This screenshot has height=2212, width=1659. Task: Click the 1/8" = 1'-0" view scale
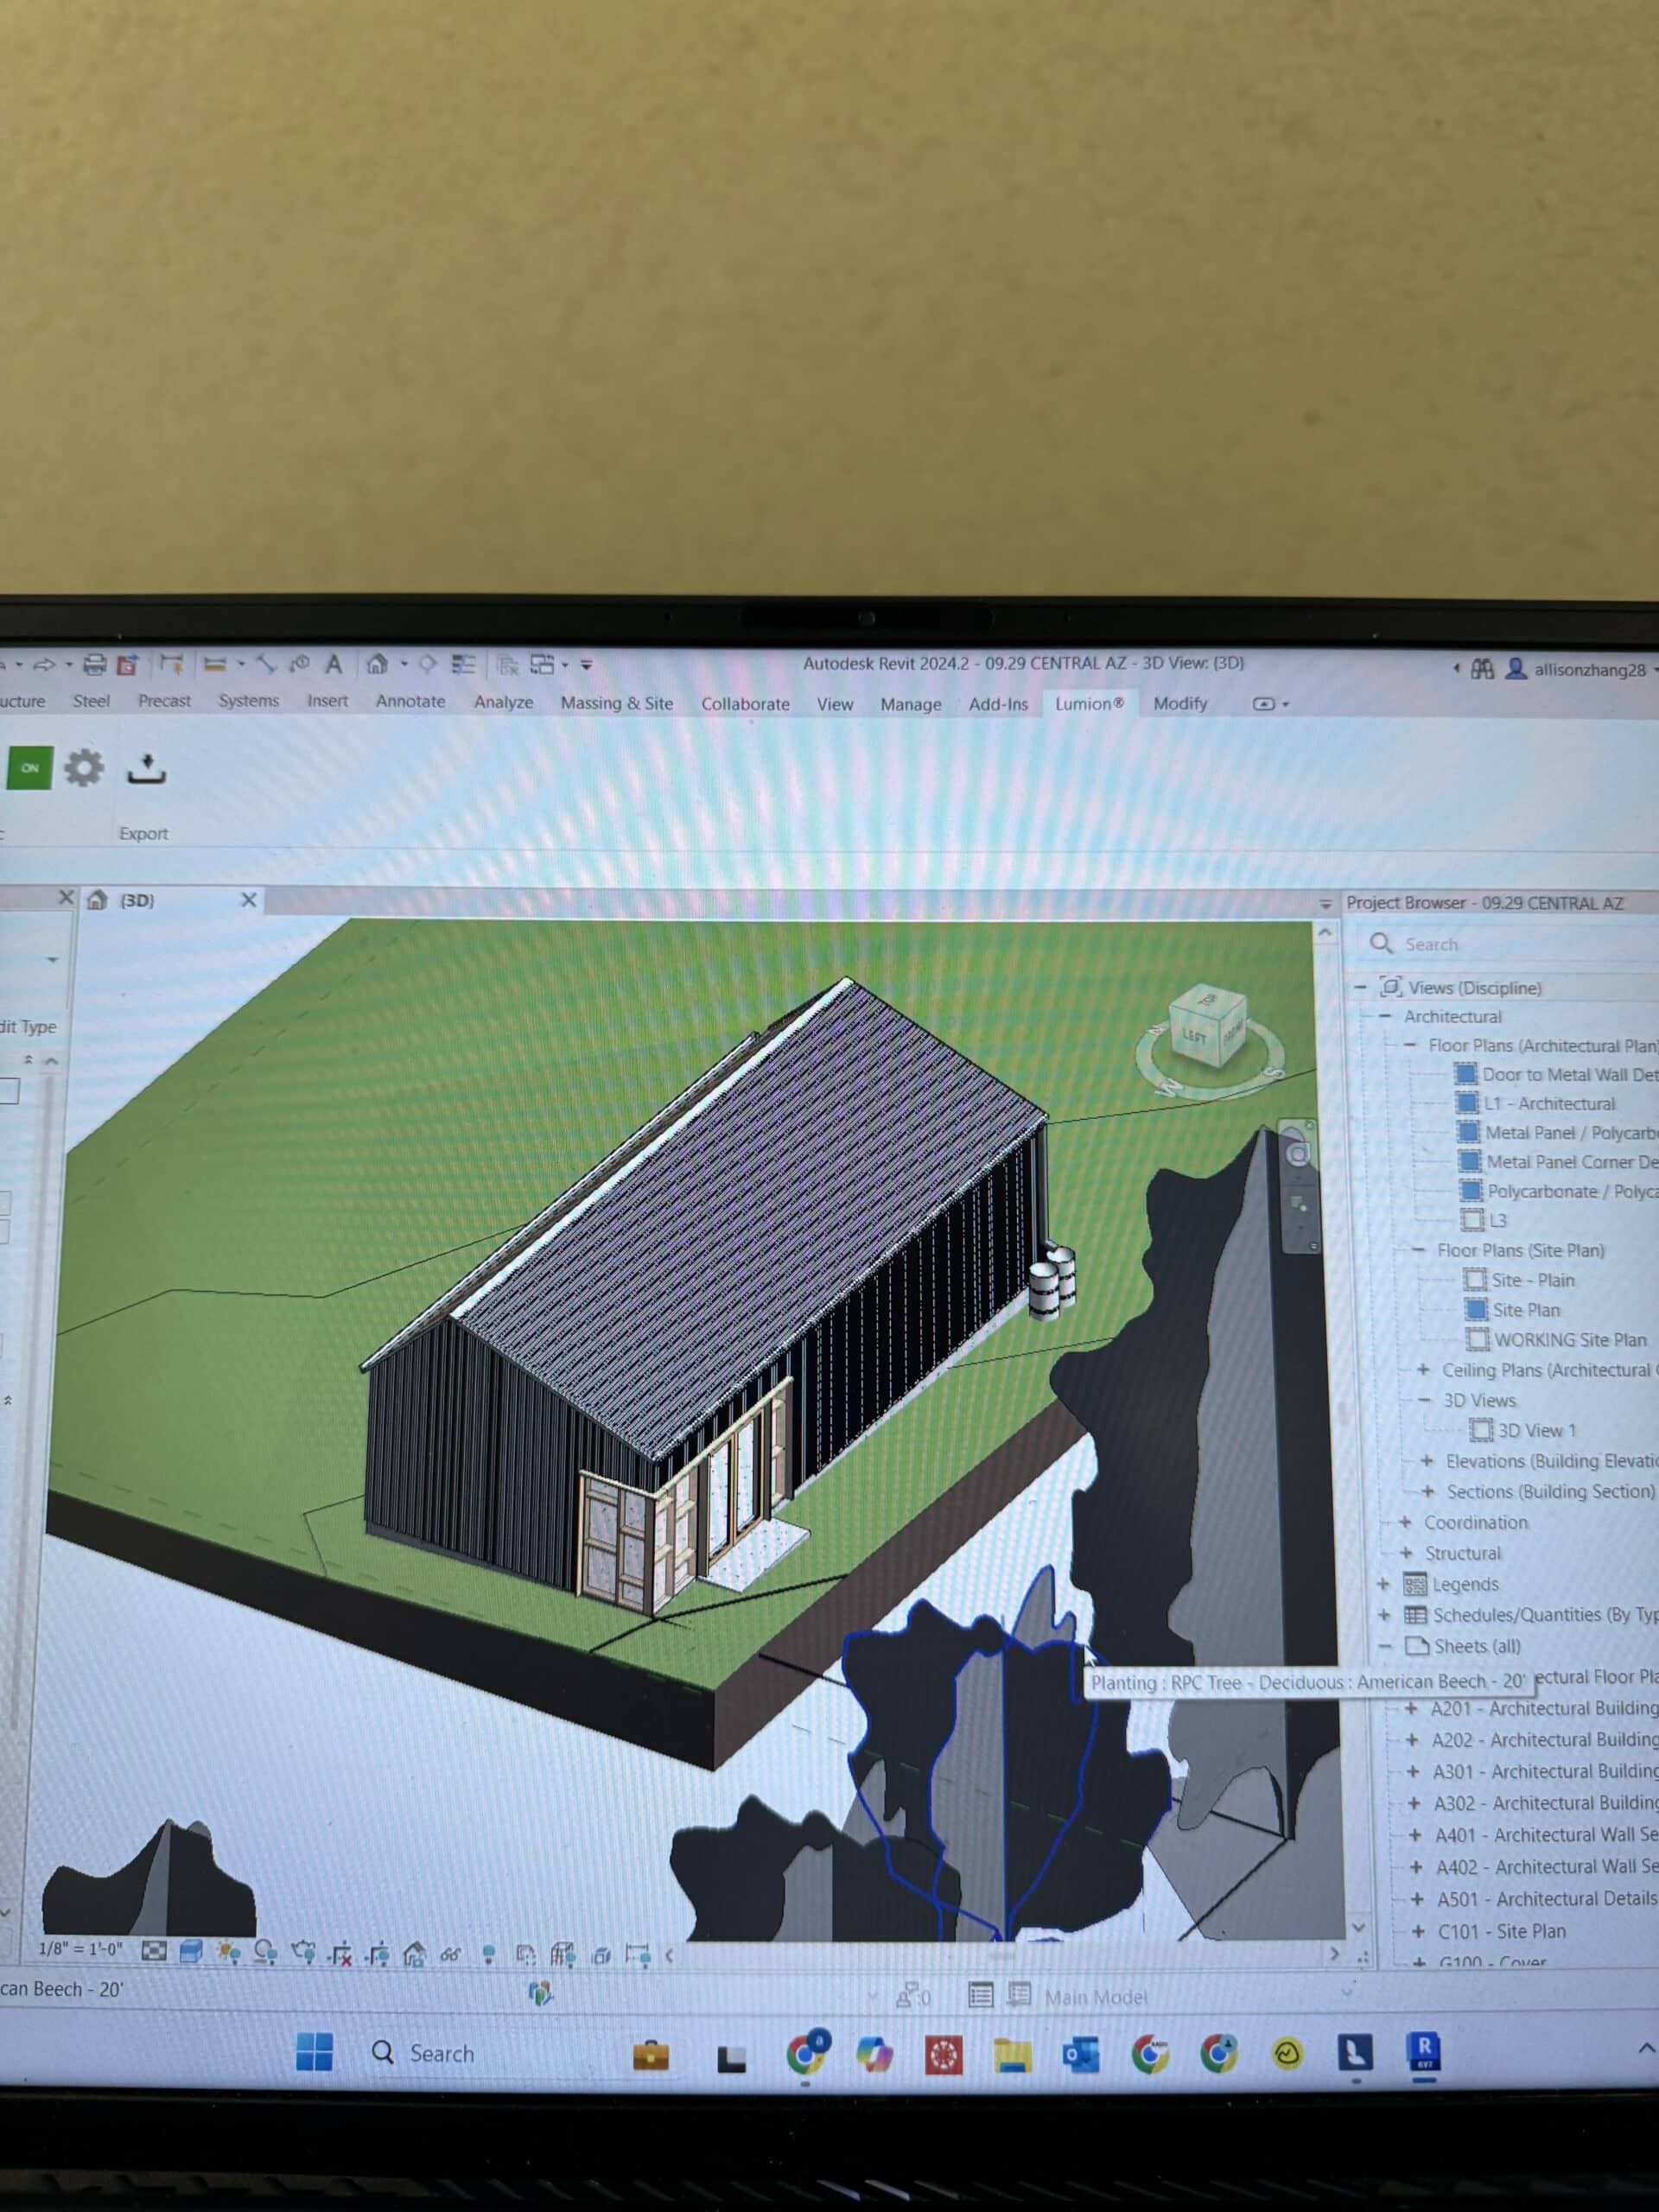[x=80, y=1949]
